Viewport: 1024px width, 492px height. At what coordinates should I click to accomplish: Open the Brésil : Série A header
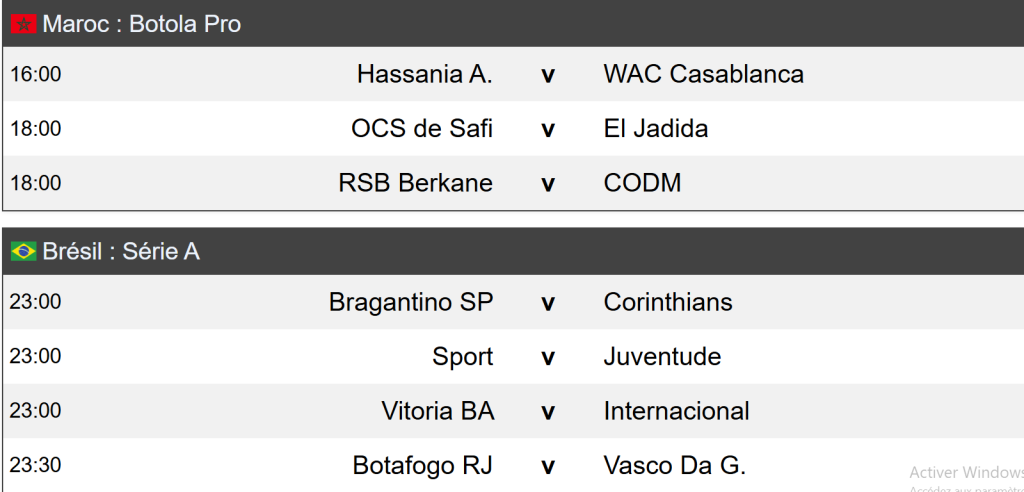pos(121,252)
